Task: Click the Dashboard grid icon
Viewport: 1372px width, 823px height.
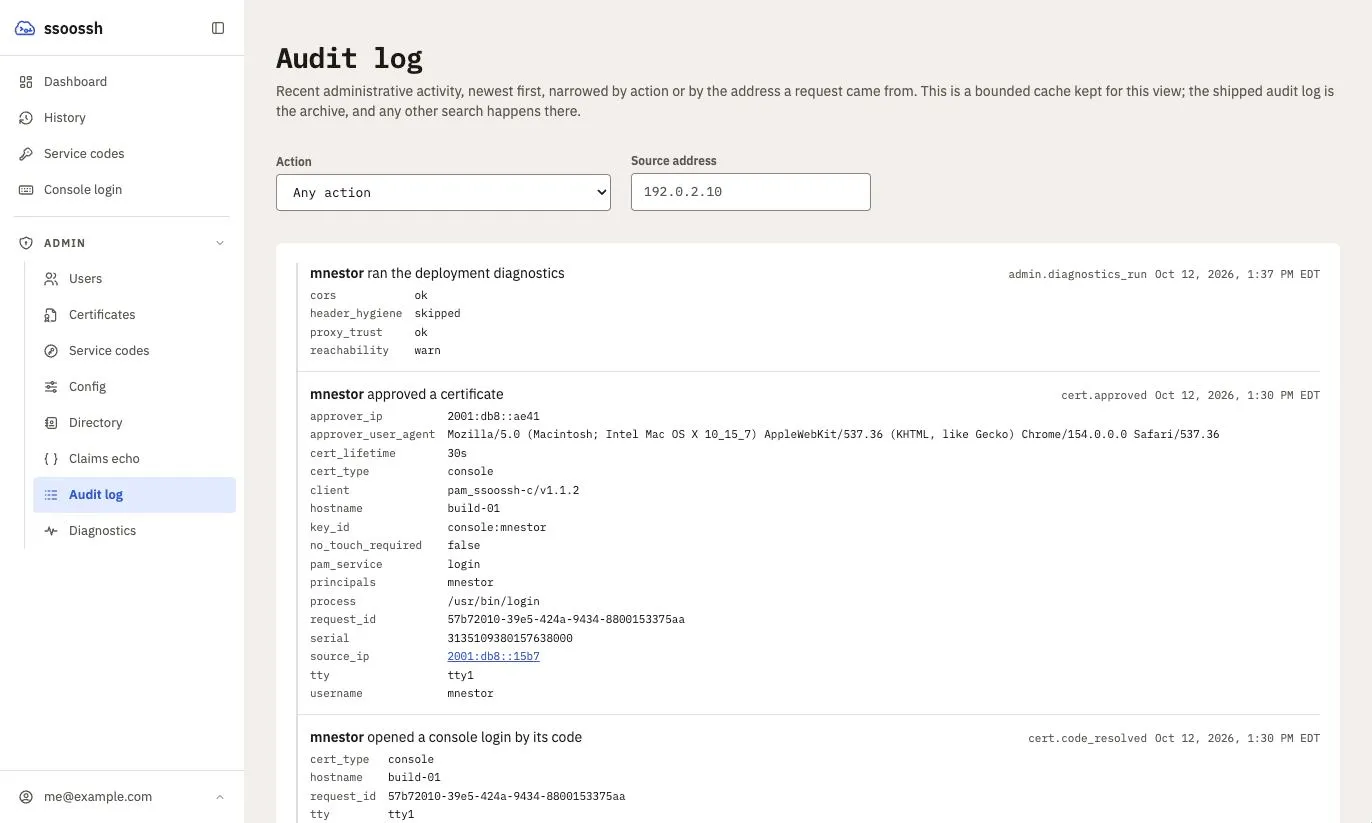Action: pos(26,82)
